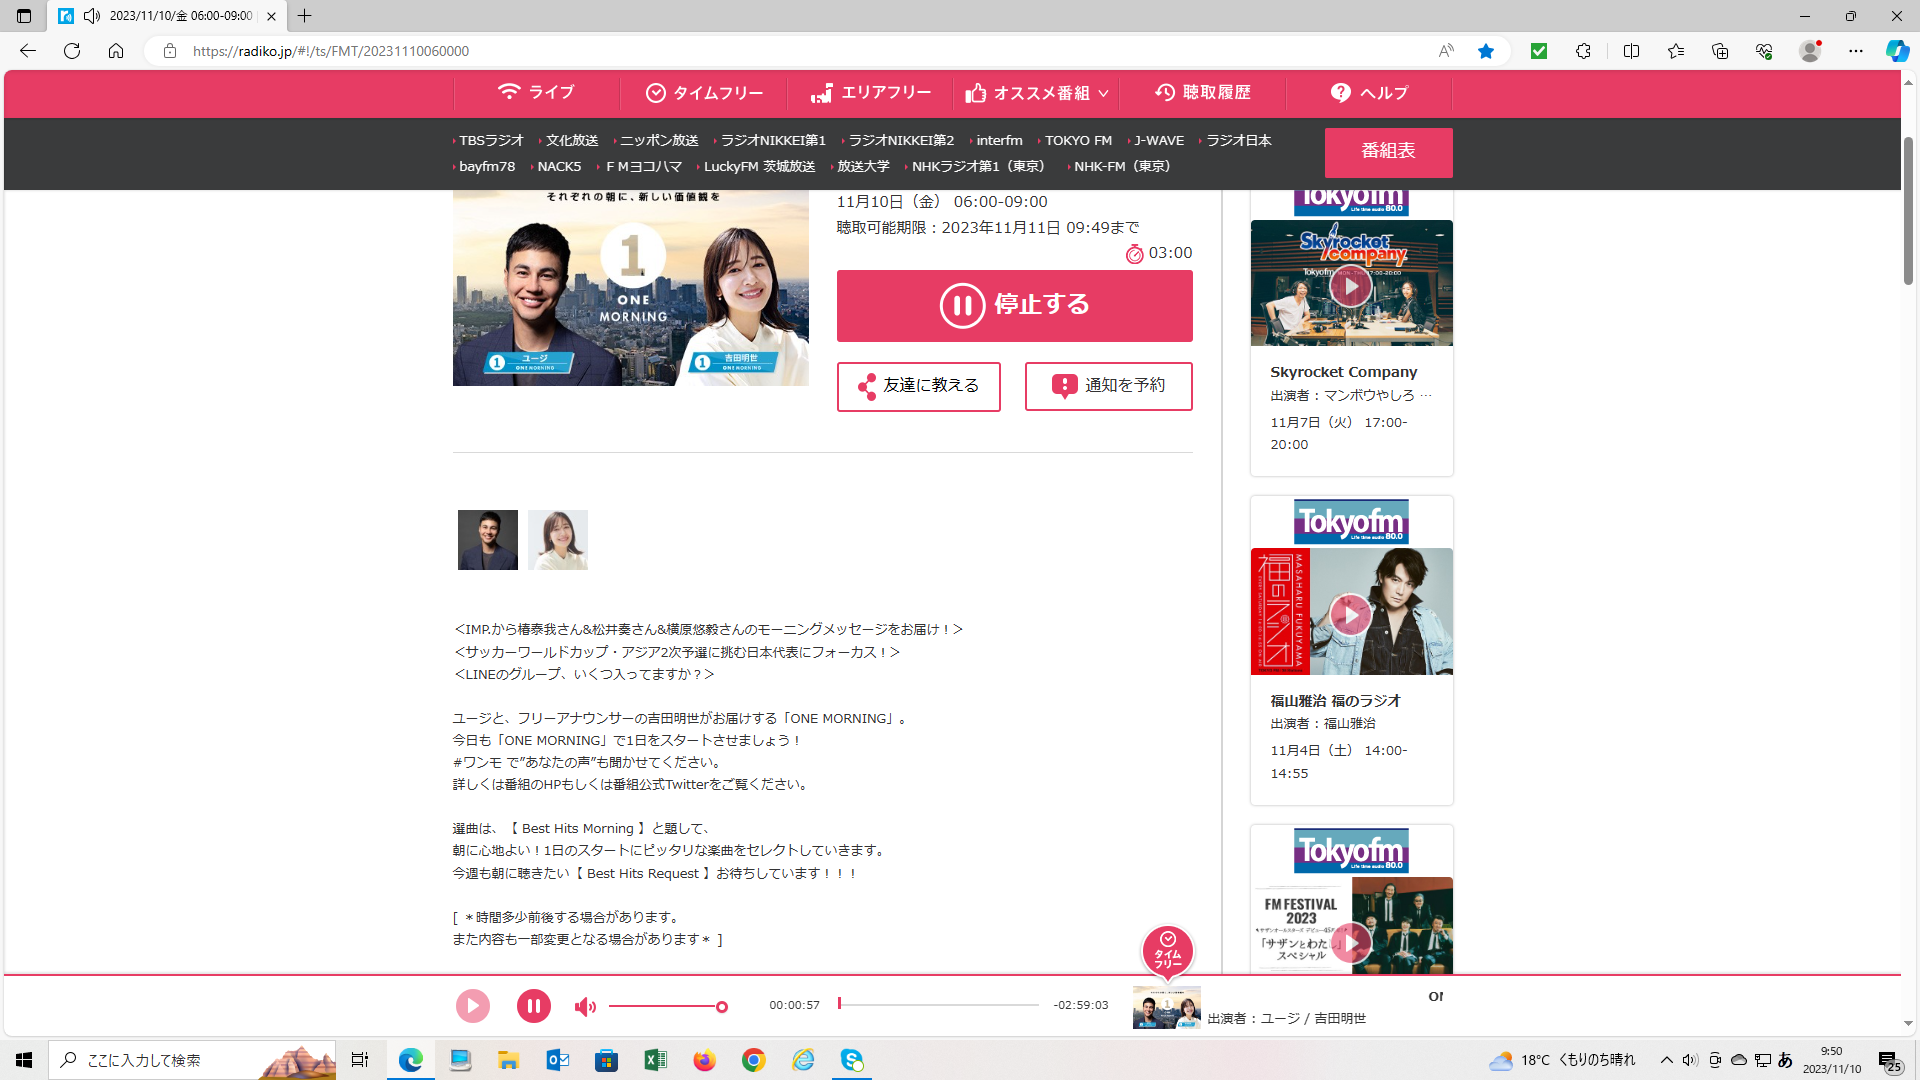The image size is (1920, 1080).
Task: Click 通知を予約 notification button
Action: pos(1108,386)
